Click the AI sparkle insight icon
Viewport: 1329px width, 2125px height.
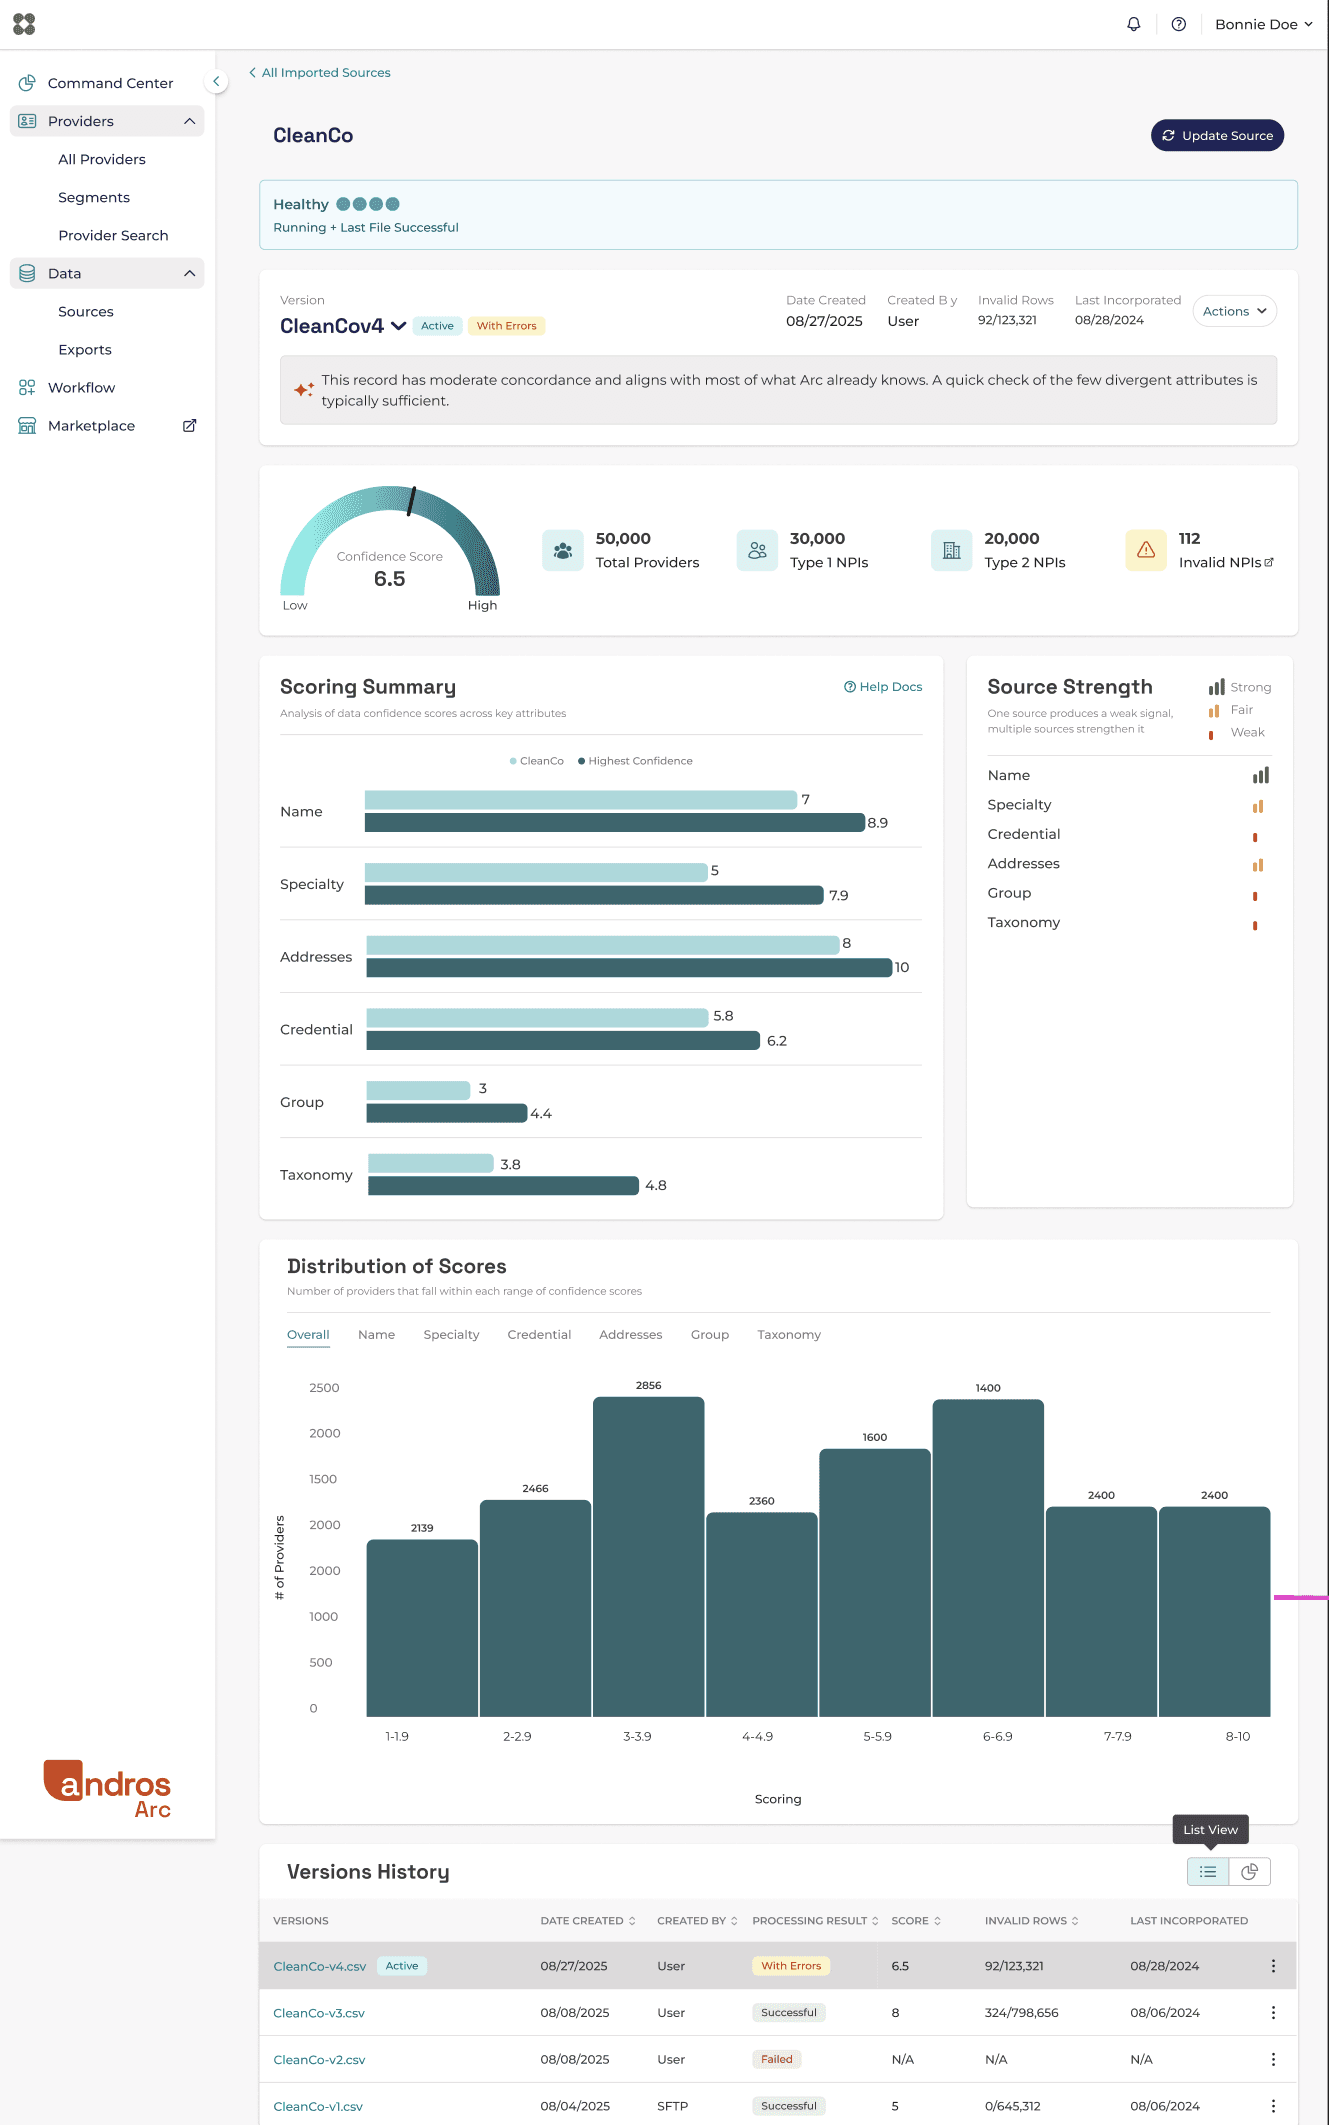304,390
